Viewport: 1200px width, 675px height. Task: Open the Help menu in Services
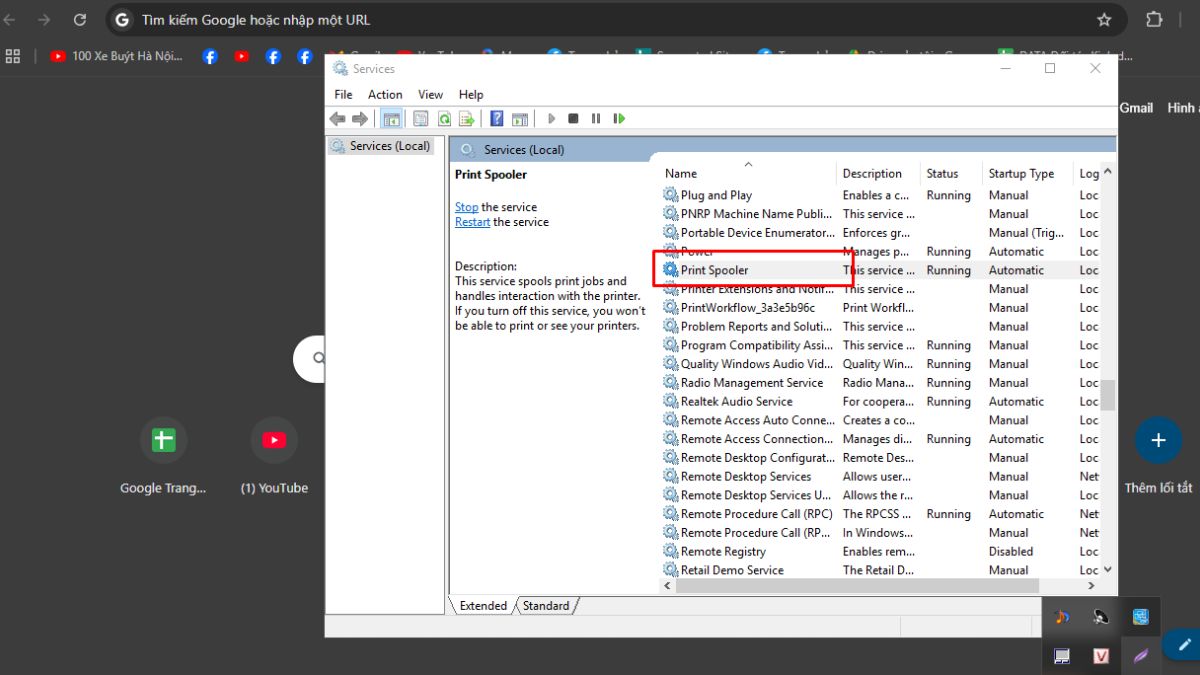click(x=471, y=94)
